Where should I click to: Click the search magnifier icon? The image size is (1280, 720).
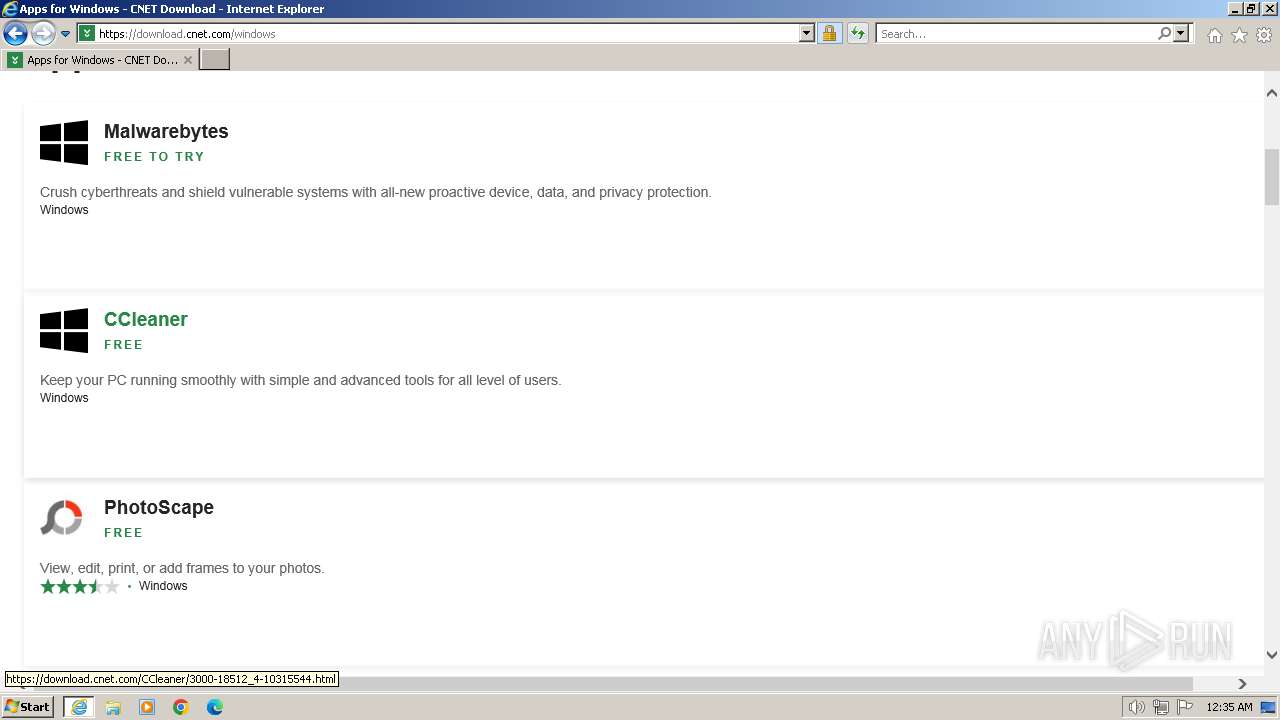1164,33
